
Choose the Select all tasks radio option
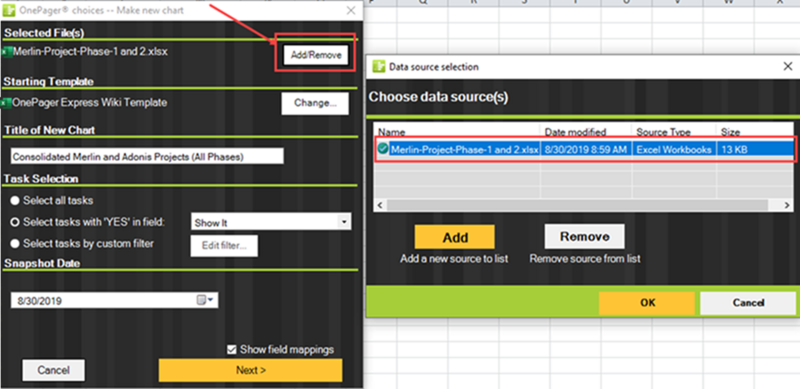[x=15, y=201]
